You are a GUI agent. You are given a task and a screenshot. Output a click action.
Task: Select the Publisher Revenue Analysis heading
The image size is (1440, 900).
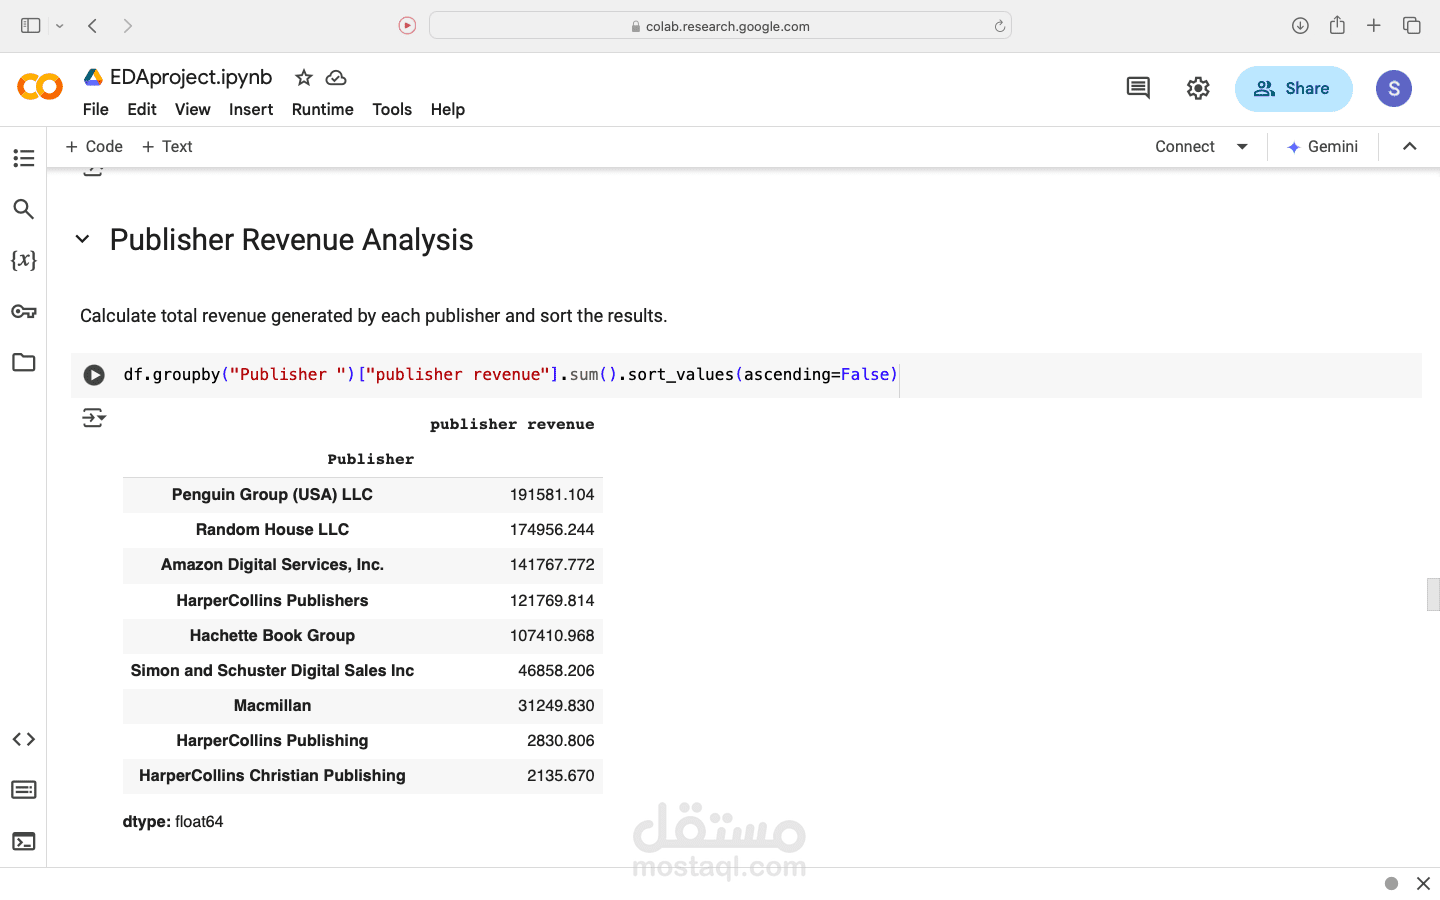(x=292, y=240)
